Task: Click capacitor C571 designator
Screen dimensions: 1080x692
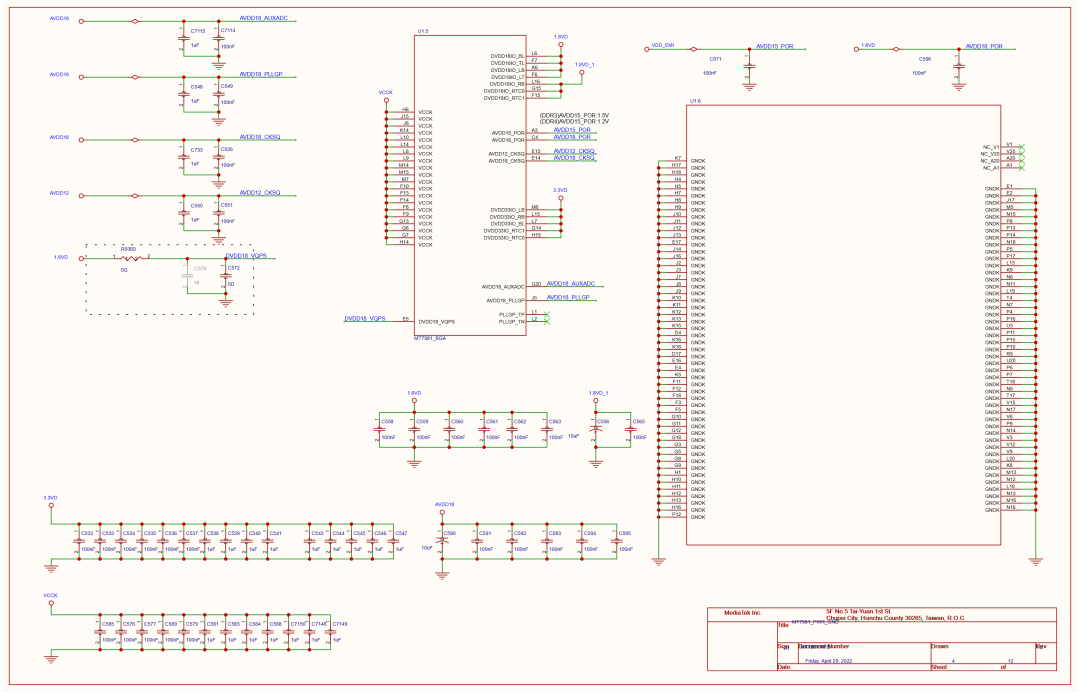Action: tap(716, 59)
